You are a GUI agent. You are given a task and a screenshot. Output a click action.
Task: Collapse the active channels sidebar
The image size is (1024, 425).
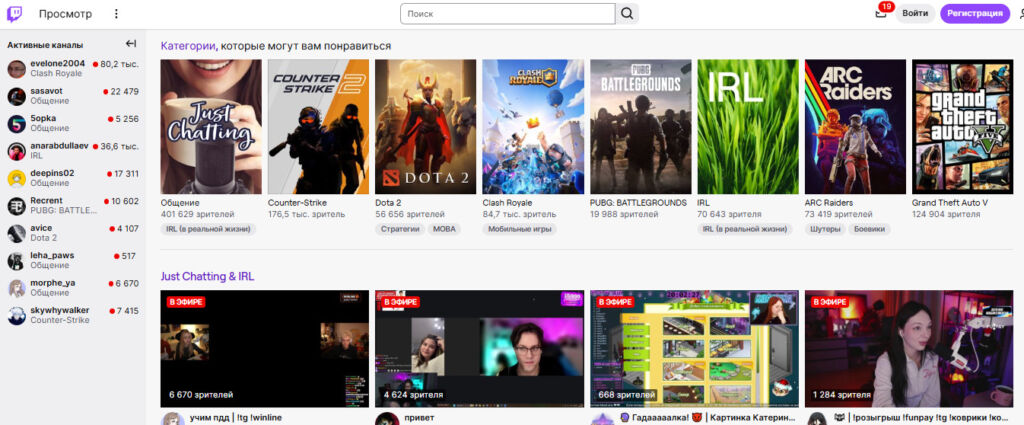[x=130, y=44]
